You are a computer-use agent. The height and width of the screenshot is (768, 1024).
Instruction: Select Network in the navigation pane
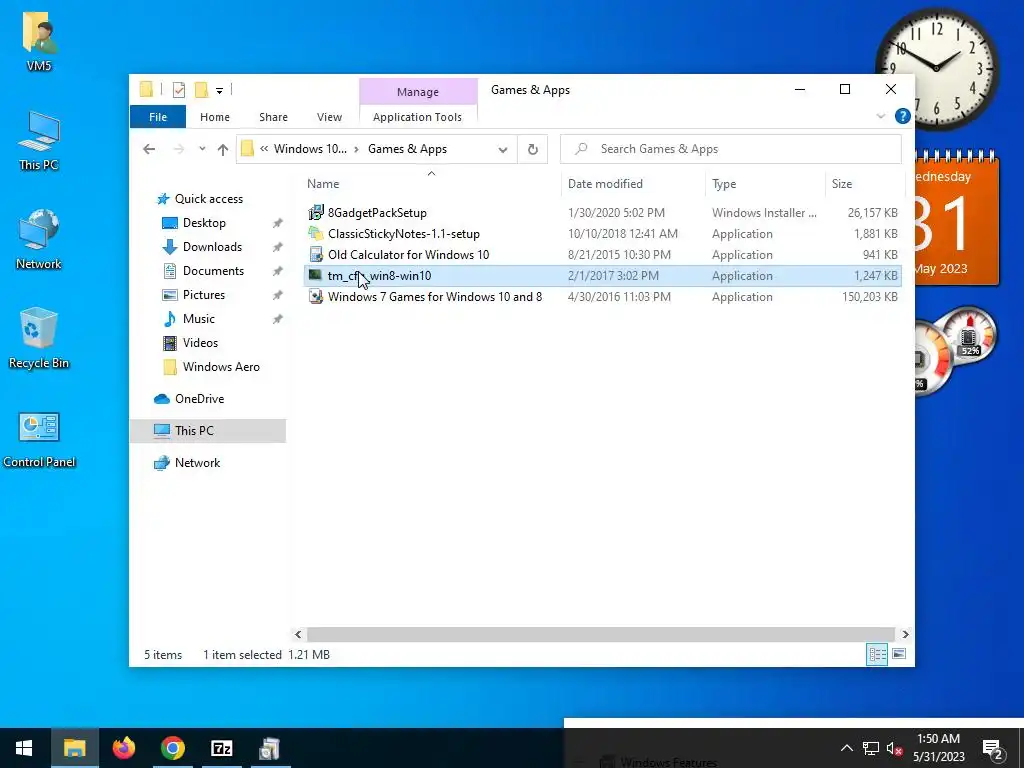coord(197,463)
